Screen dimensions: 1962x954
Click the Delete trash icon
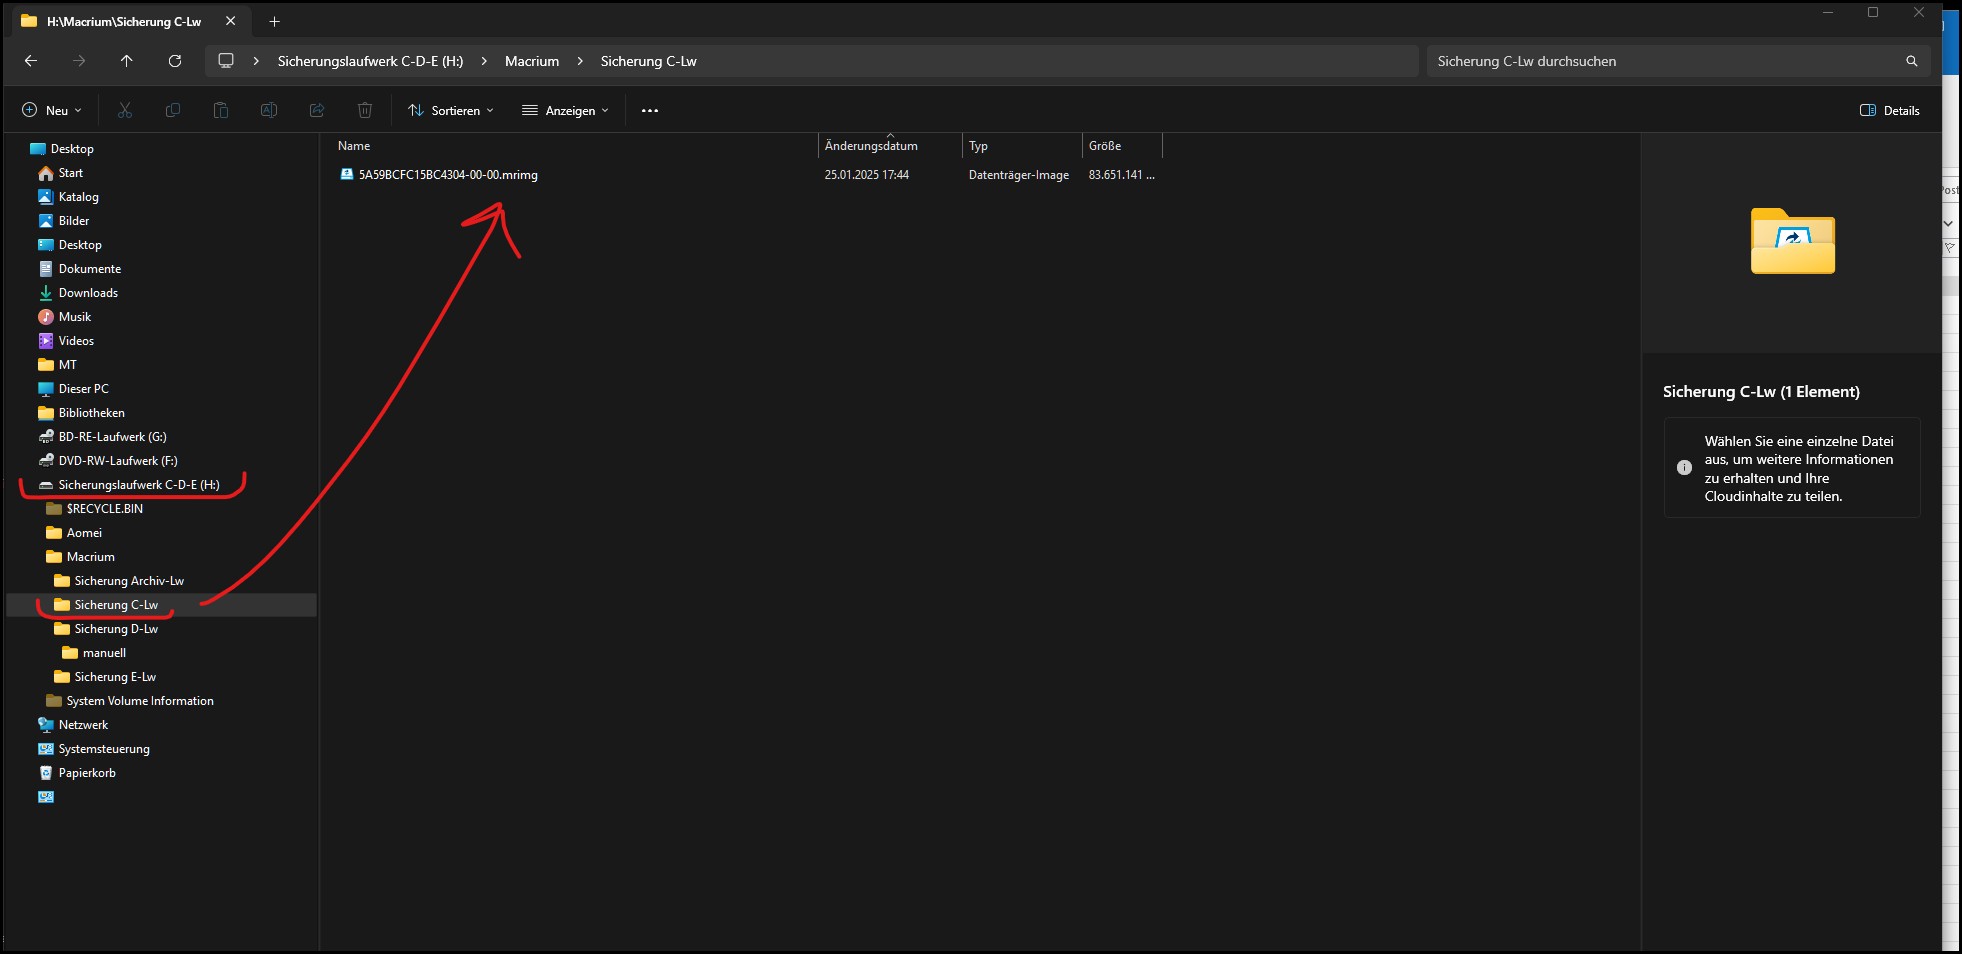click(365, 110)
